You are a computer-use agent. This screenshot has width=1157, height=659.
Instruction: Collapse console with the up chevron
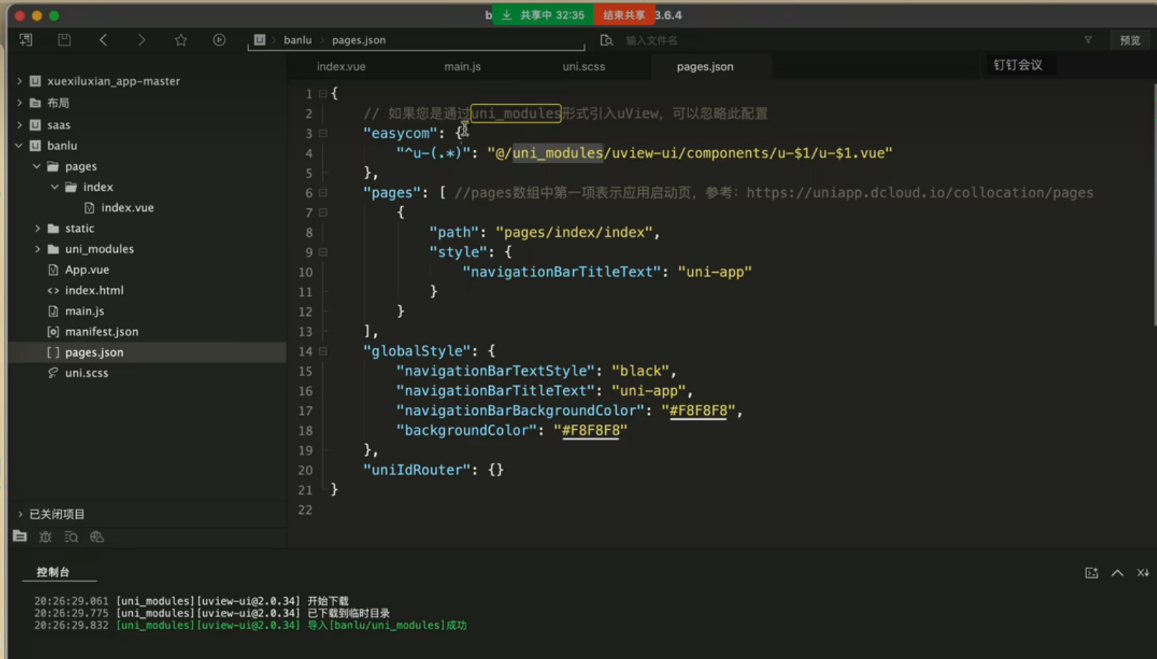tap(1117, 573)
